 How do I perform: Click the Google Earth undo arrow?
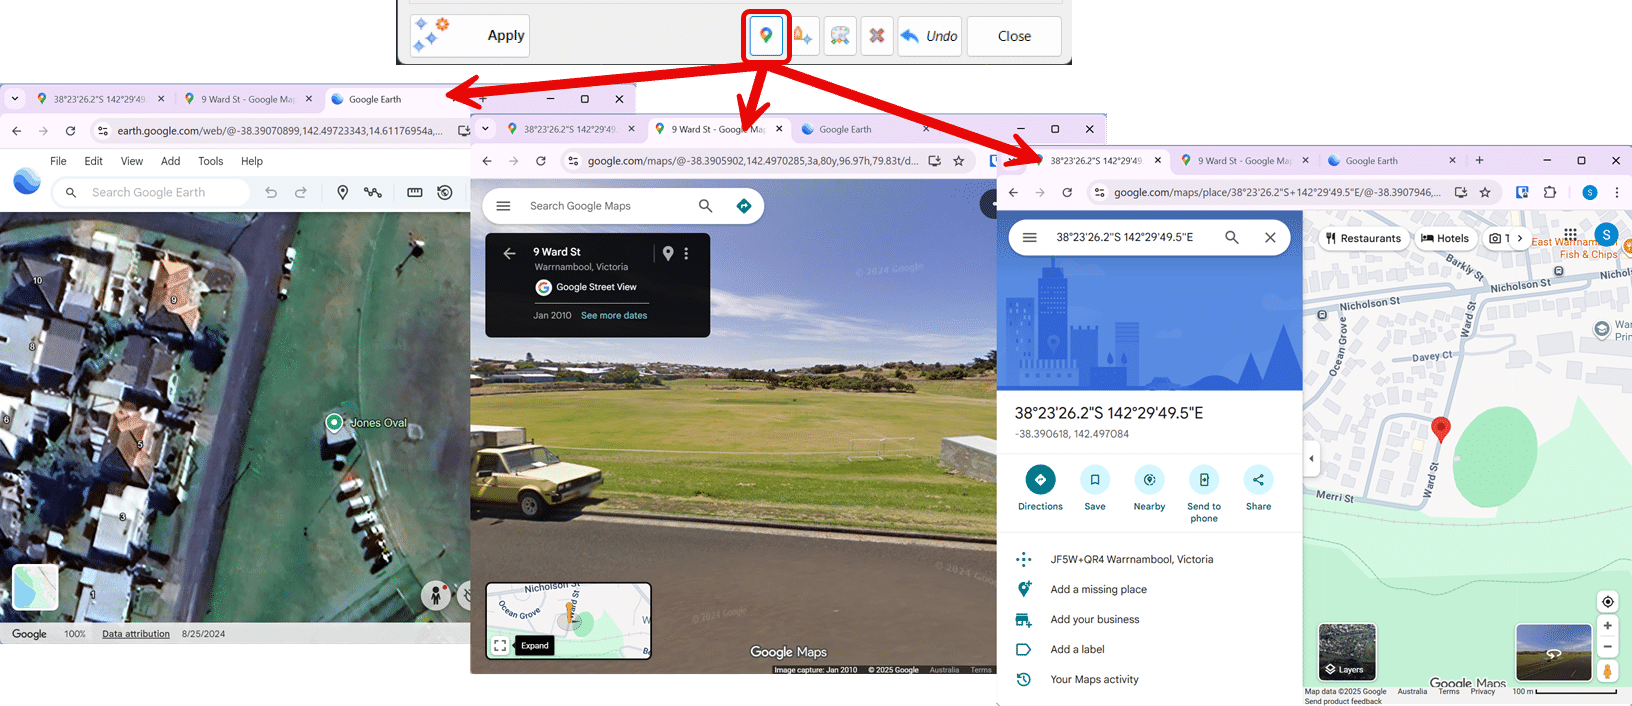point(271,192)
